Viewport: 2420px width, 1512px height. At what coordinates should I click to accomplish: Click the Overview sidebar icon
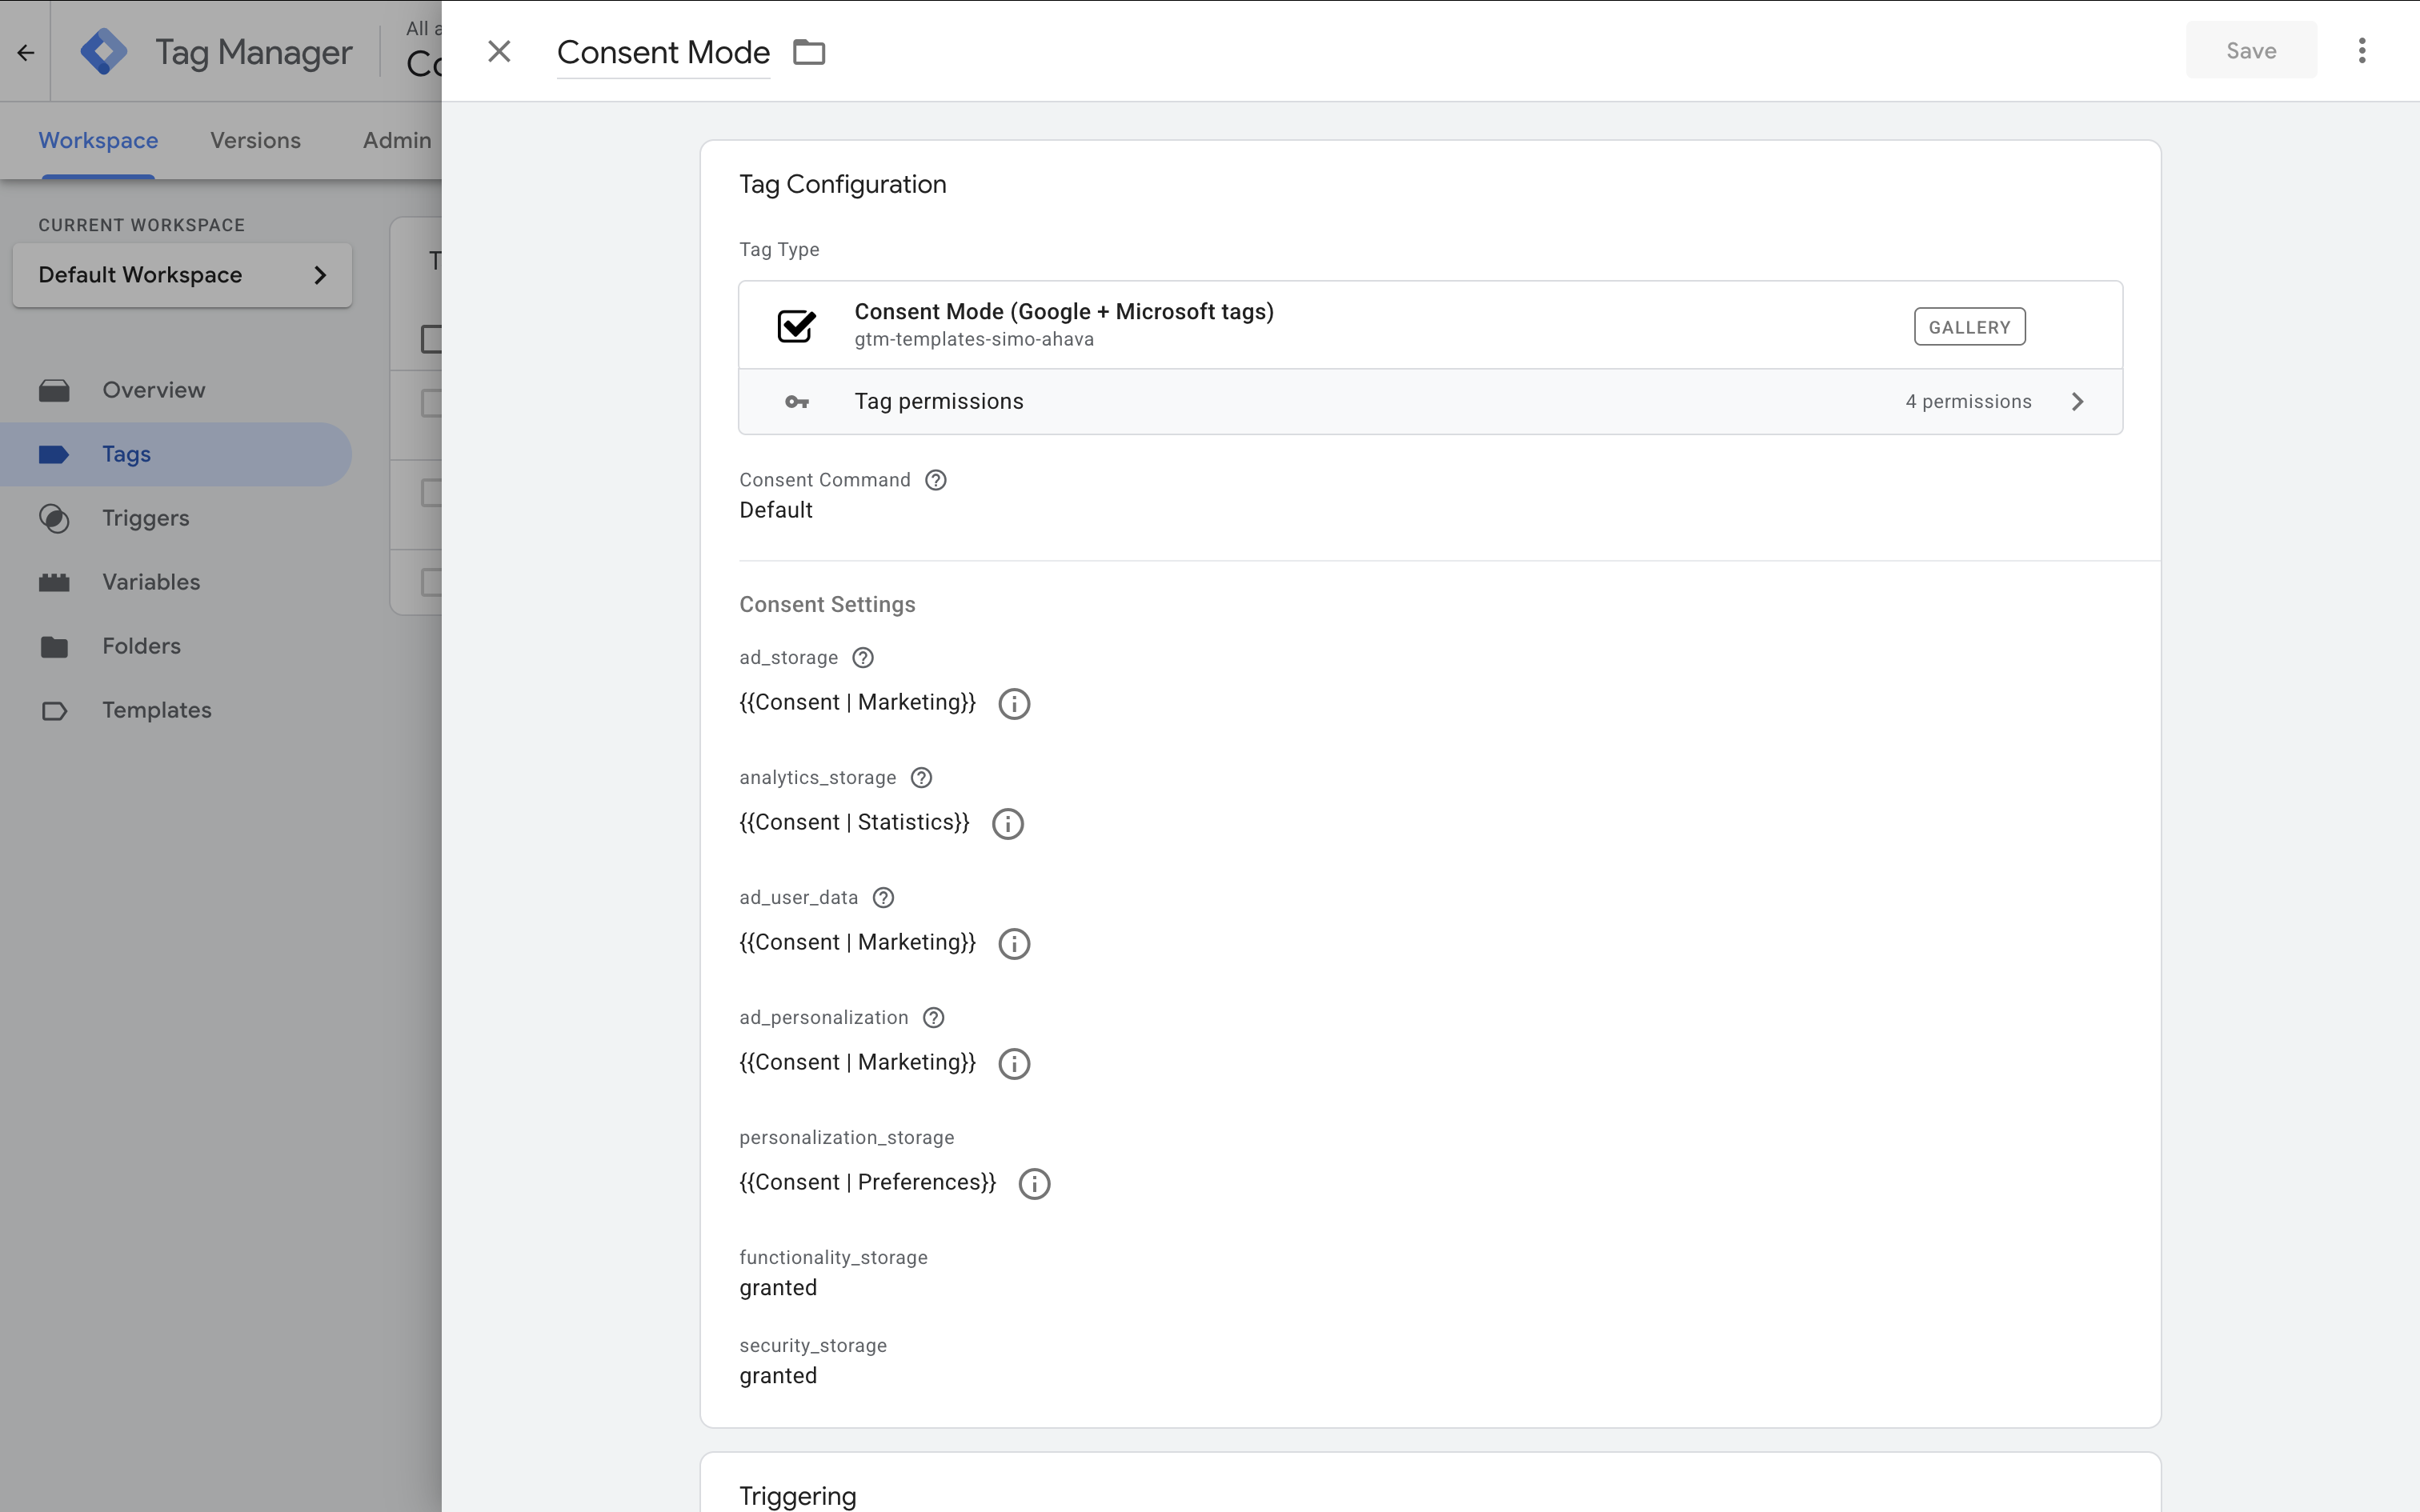pyautogui.click(x=54, y=390)
